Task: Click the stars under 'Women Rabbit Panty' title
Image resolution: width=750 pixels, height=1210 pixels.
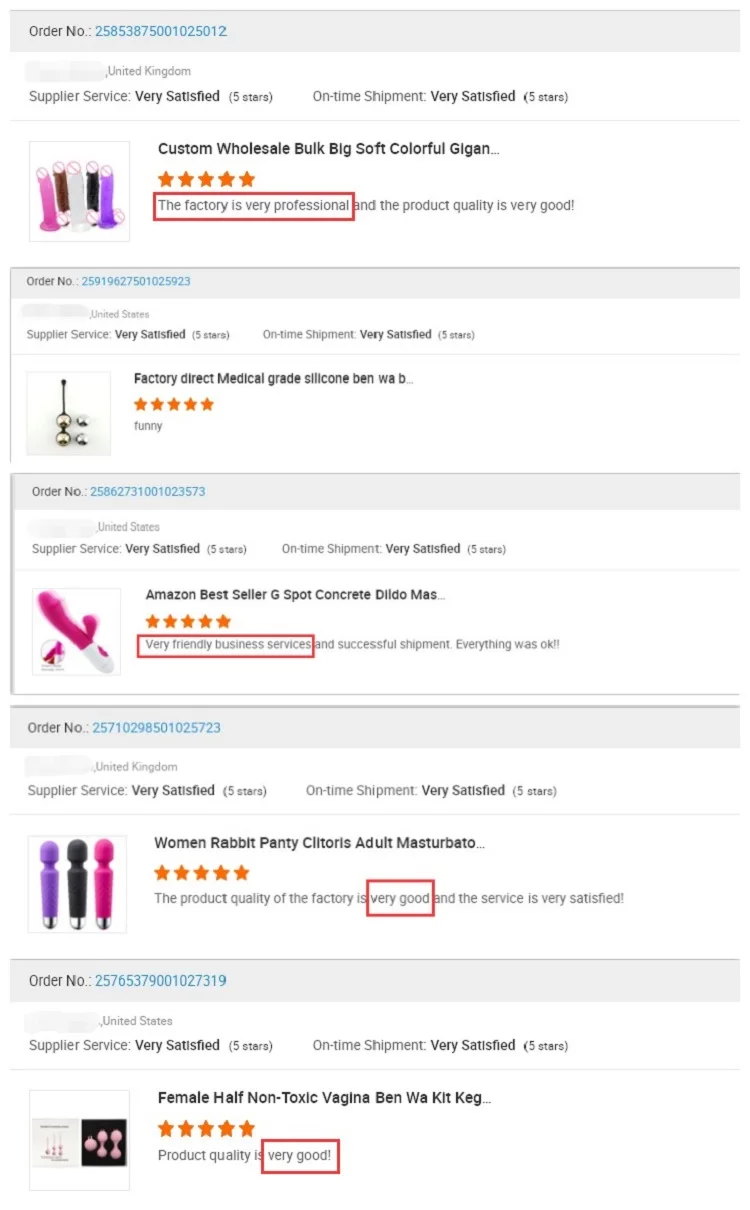Action: [202, 873]
